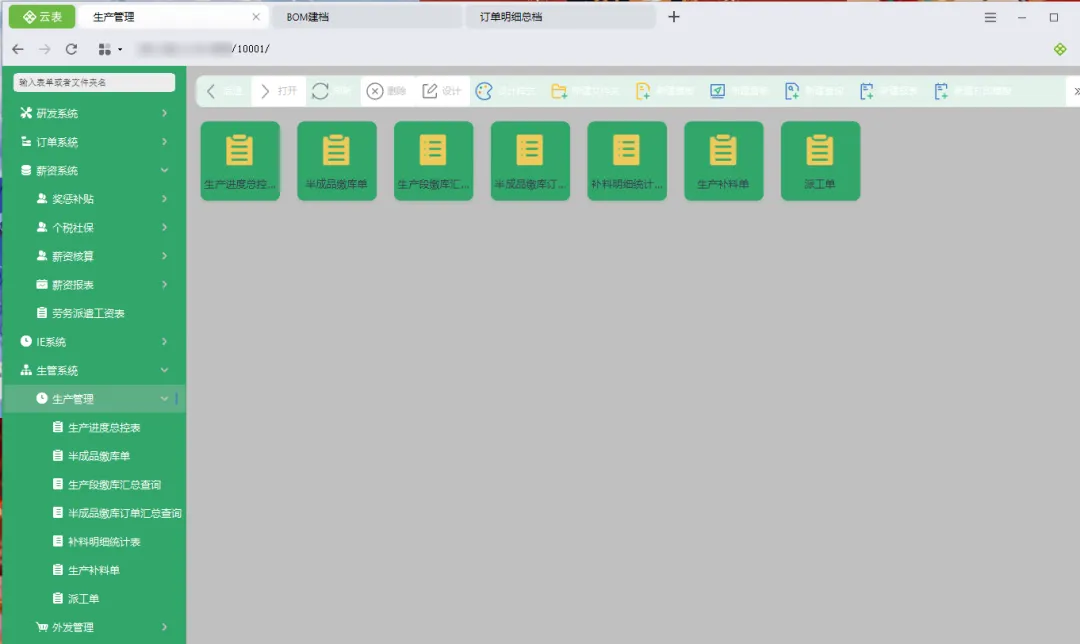The image size is (1080, 644).
Task: Click the blue monitor screen icon in toolbar
Action: coord(718,91)
